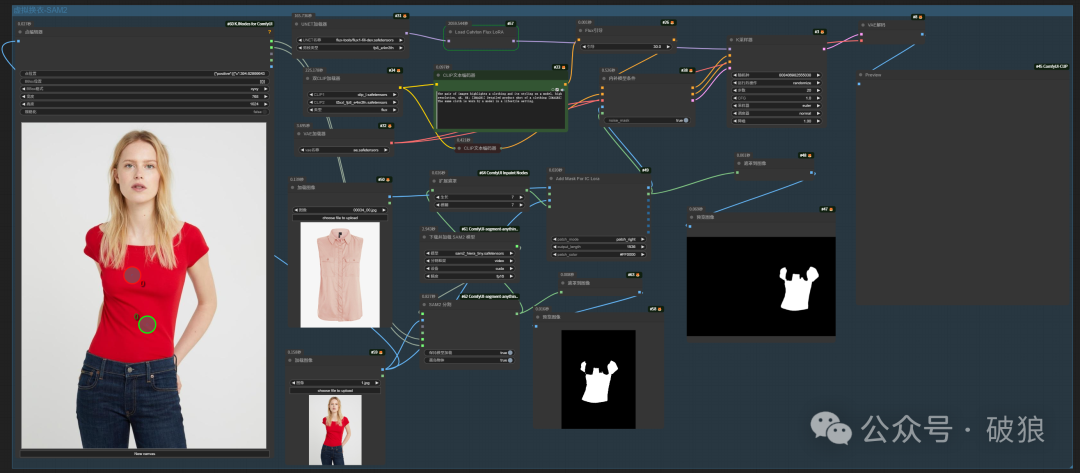The height and width of the screenshot is (473, 1080).
Task: Collapse the Preview node via its title dot
Action: (x=860, y=74)
